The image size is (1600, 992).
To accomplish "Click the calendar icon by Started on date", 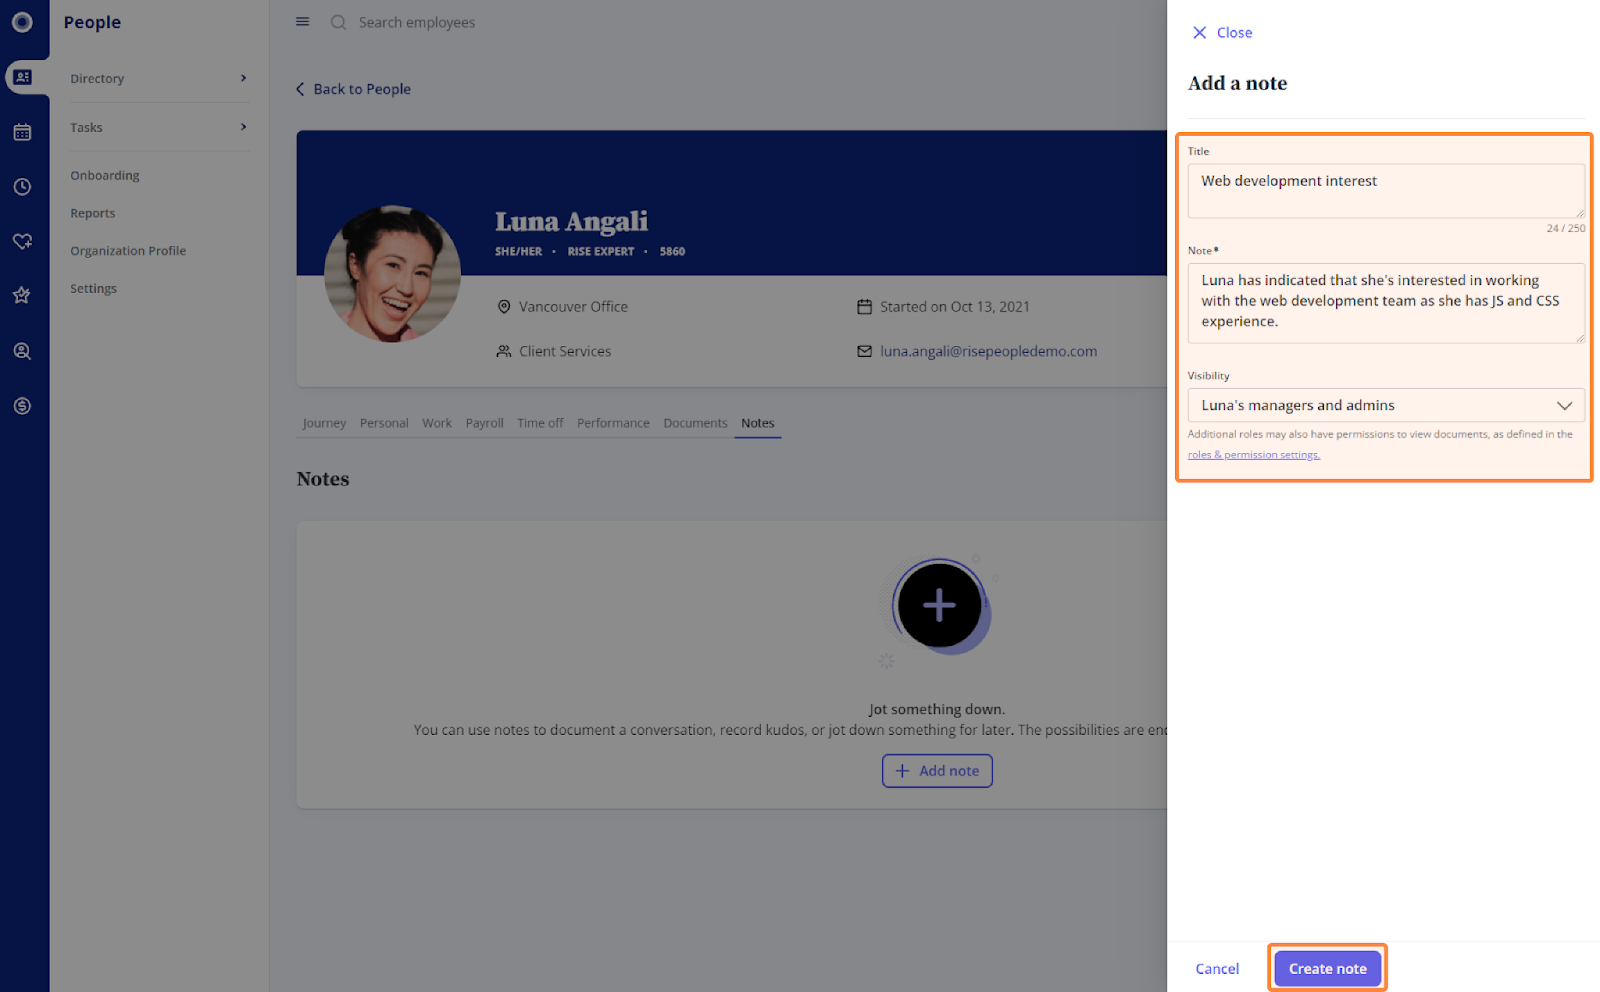I will [864, 307].
